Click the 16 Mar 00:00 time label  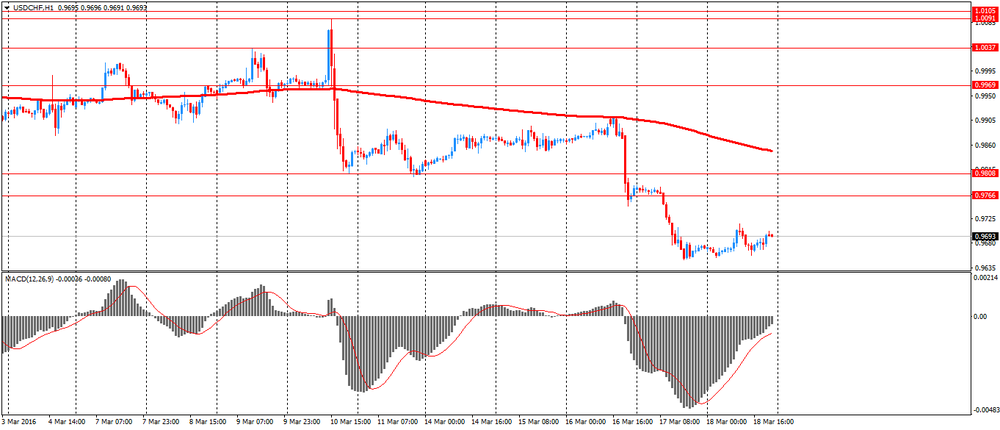click(x=584, y=422)
